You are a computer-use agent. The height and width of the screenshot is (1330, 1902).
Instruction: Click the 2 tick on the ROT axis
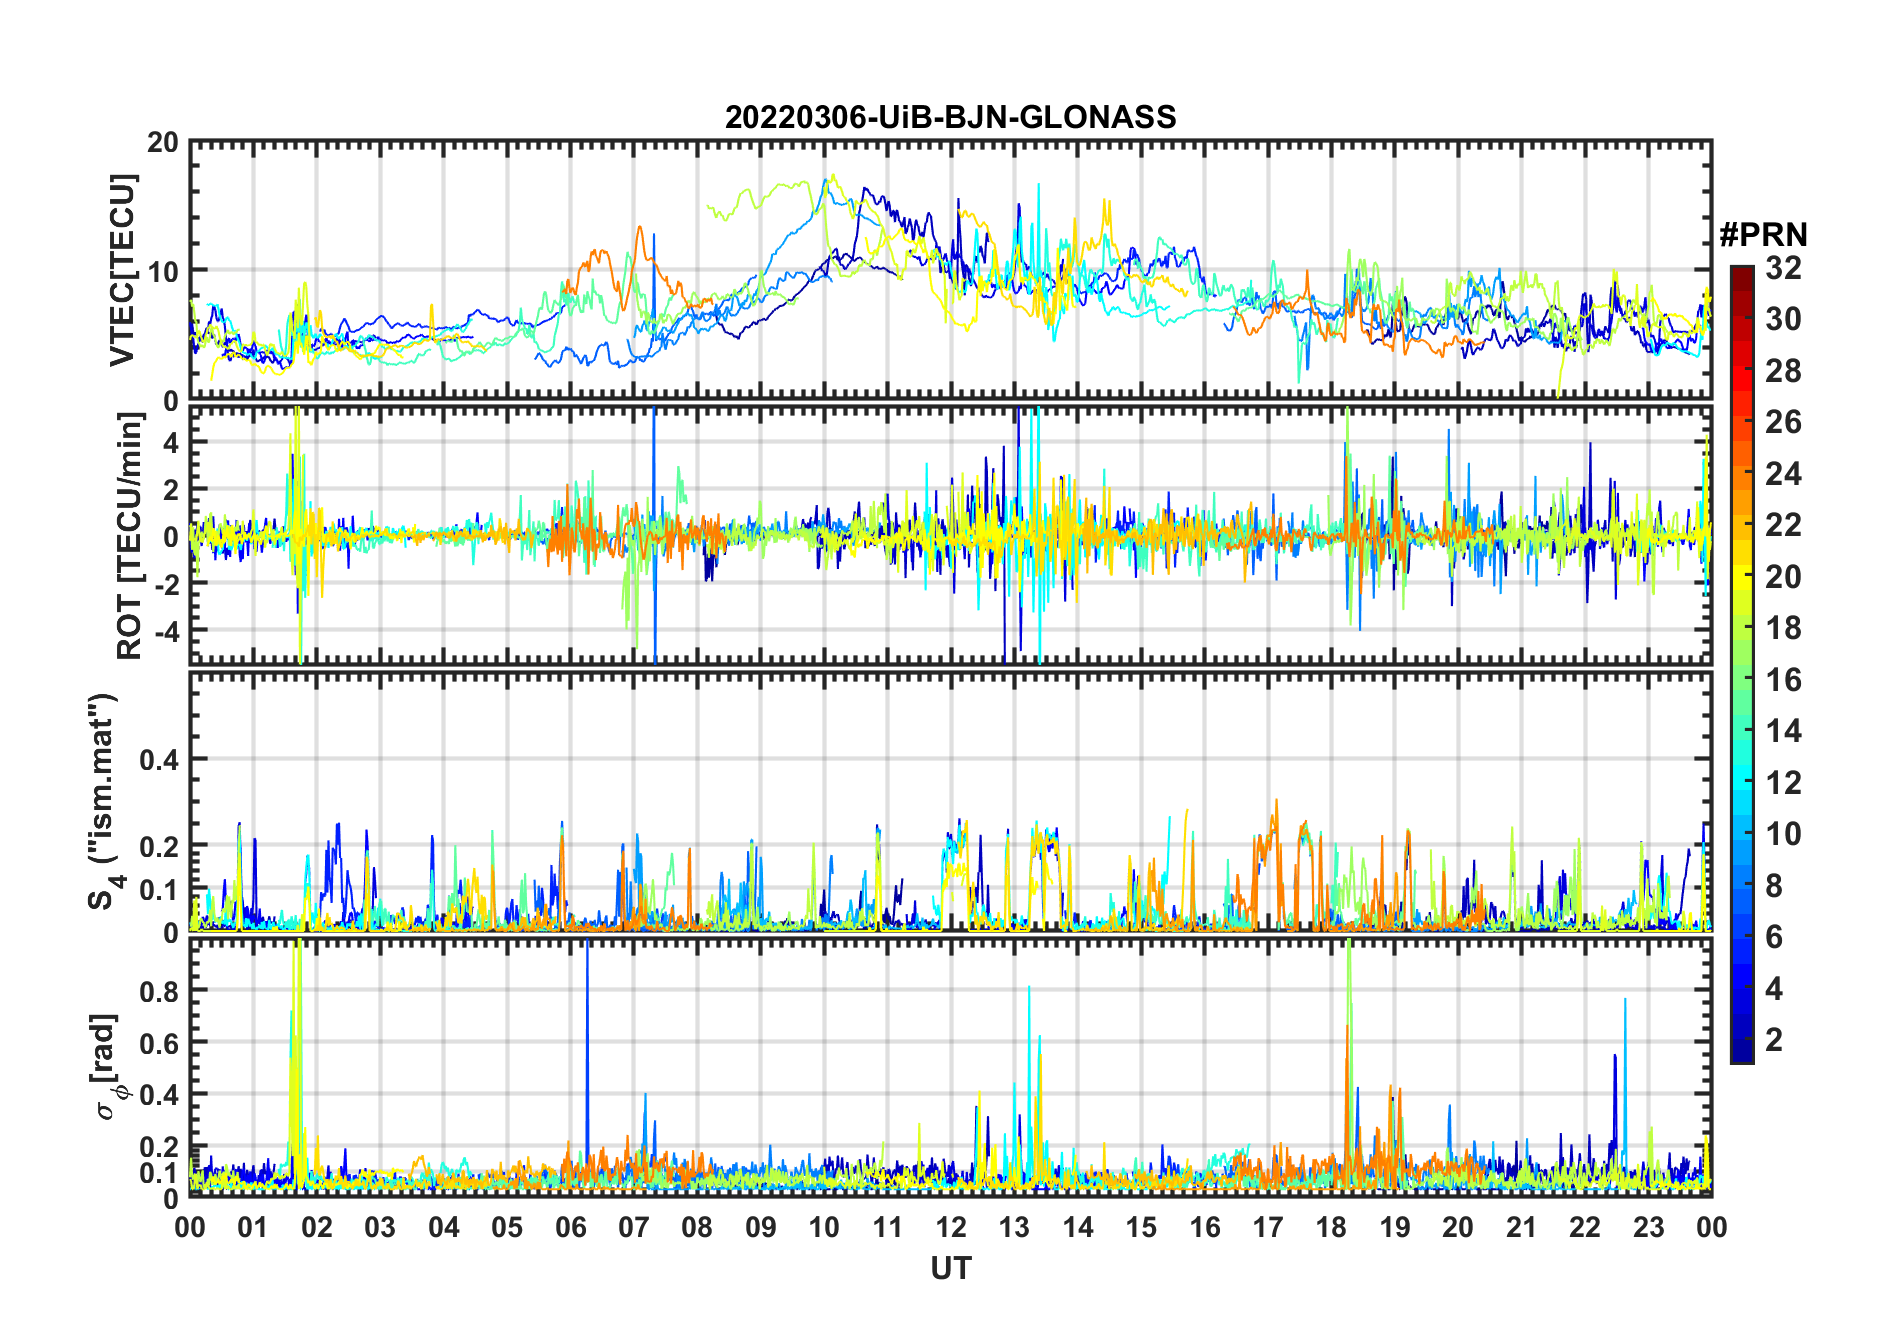[171, 489]
